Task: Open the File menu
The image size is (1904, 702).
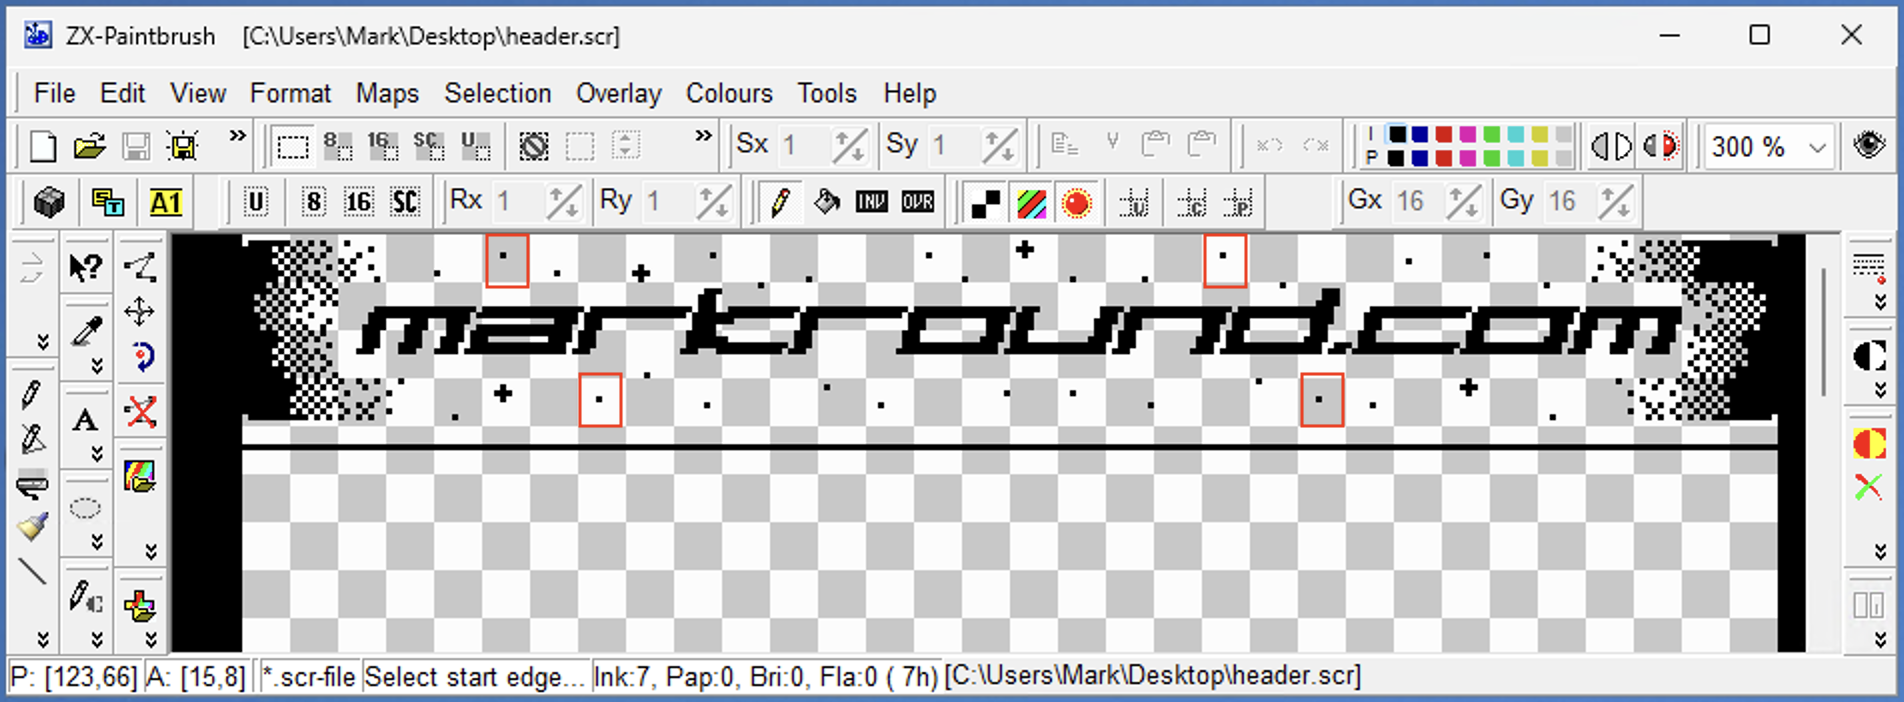Action: [54, 93]
